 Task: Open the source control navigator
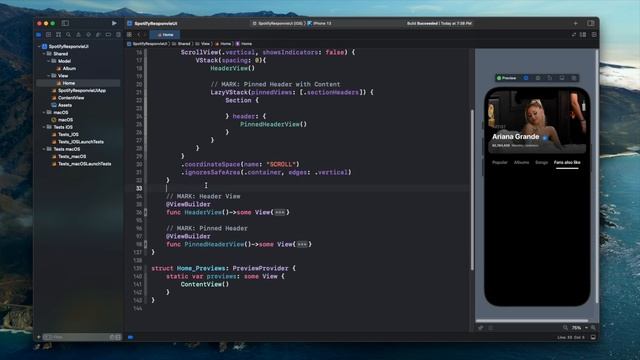point(49,35)
